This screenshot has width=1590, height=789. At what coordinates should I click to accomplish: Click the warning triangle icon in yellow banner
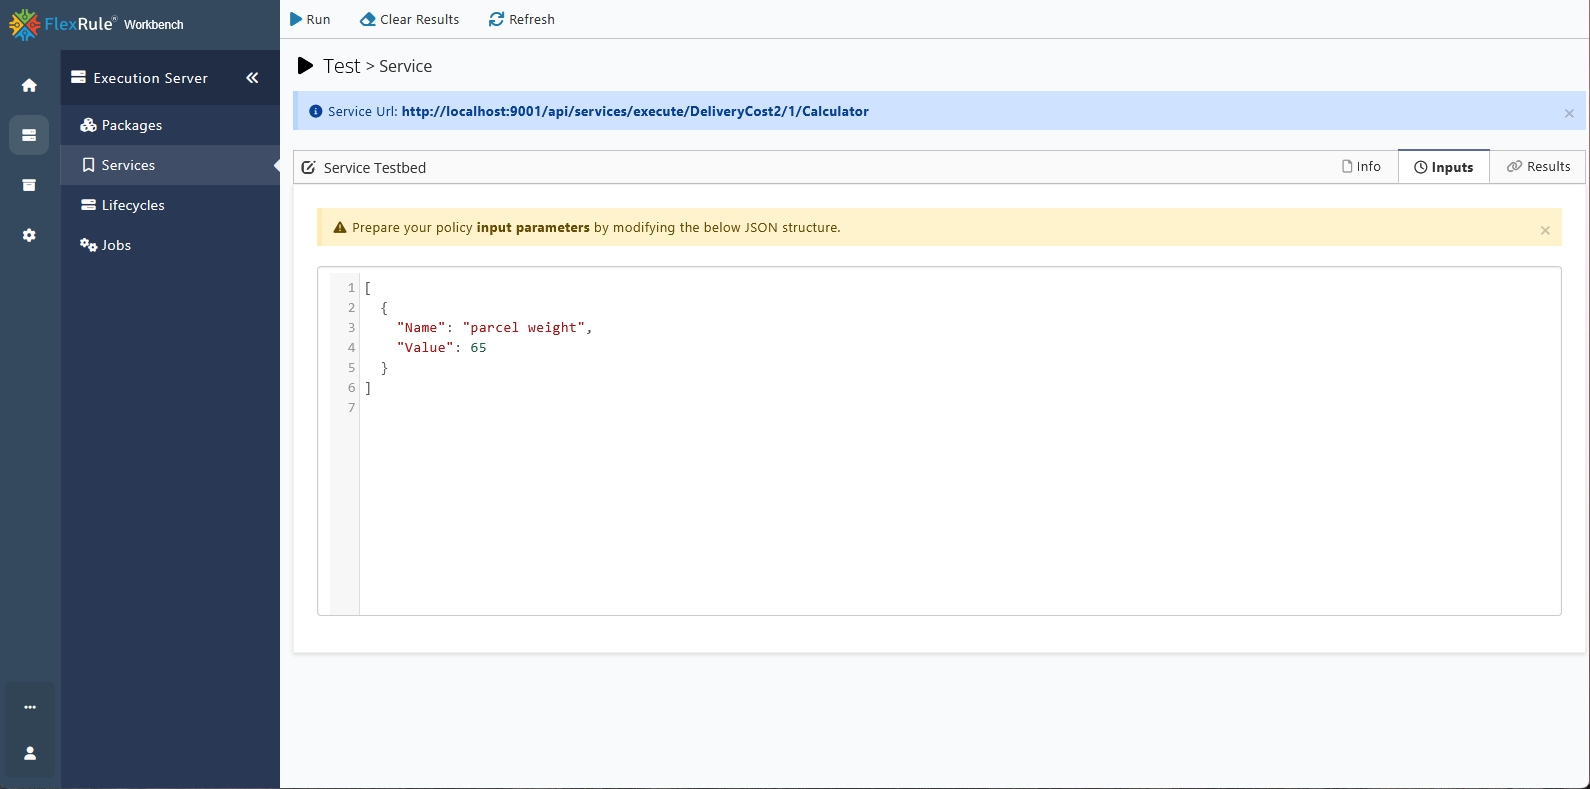pyautogui.click(x=340, y=227)
